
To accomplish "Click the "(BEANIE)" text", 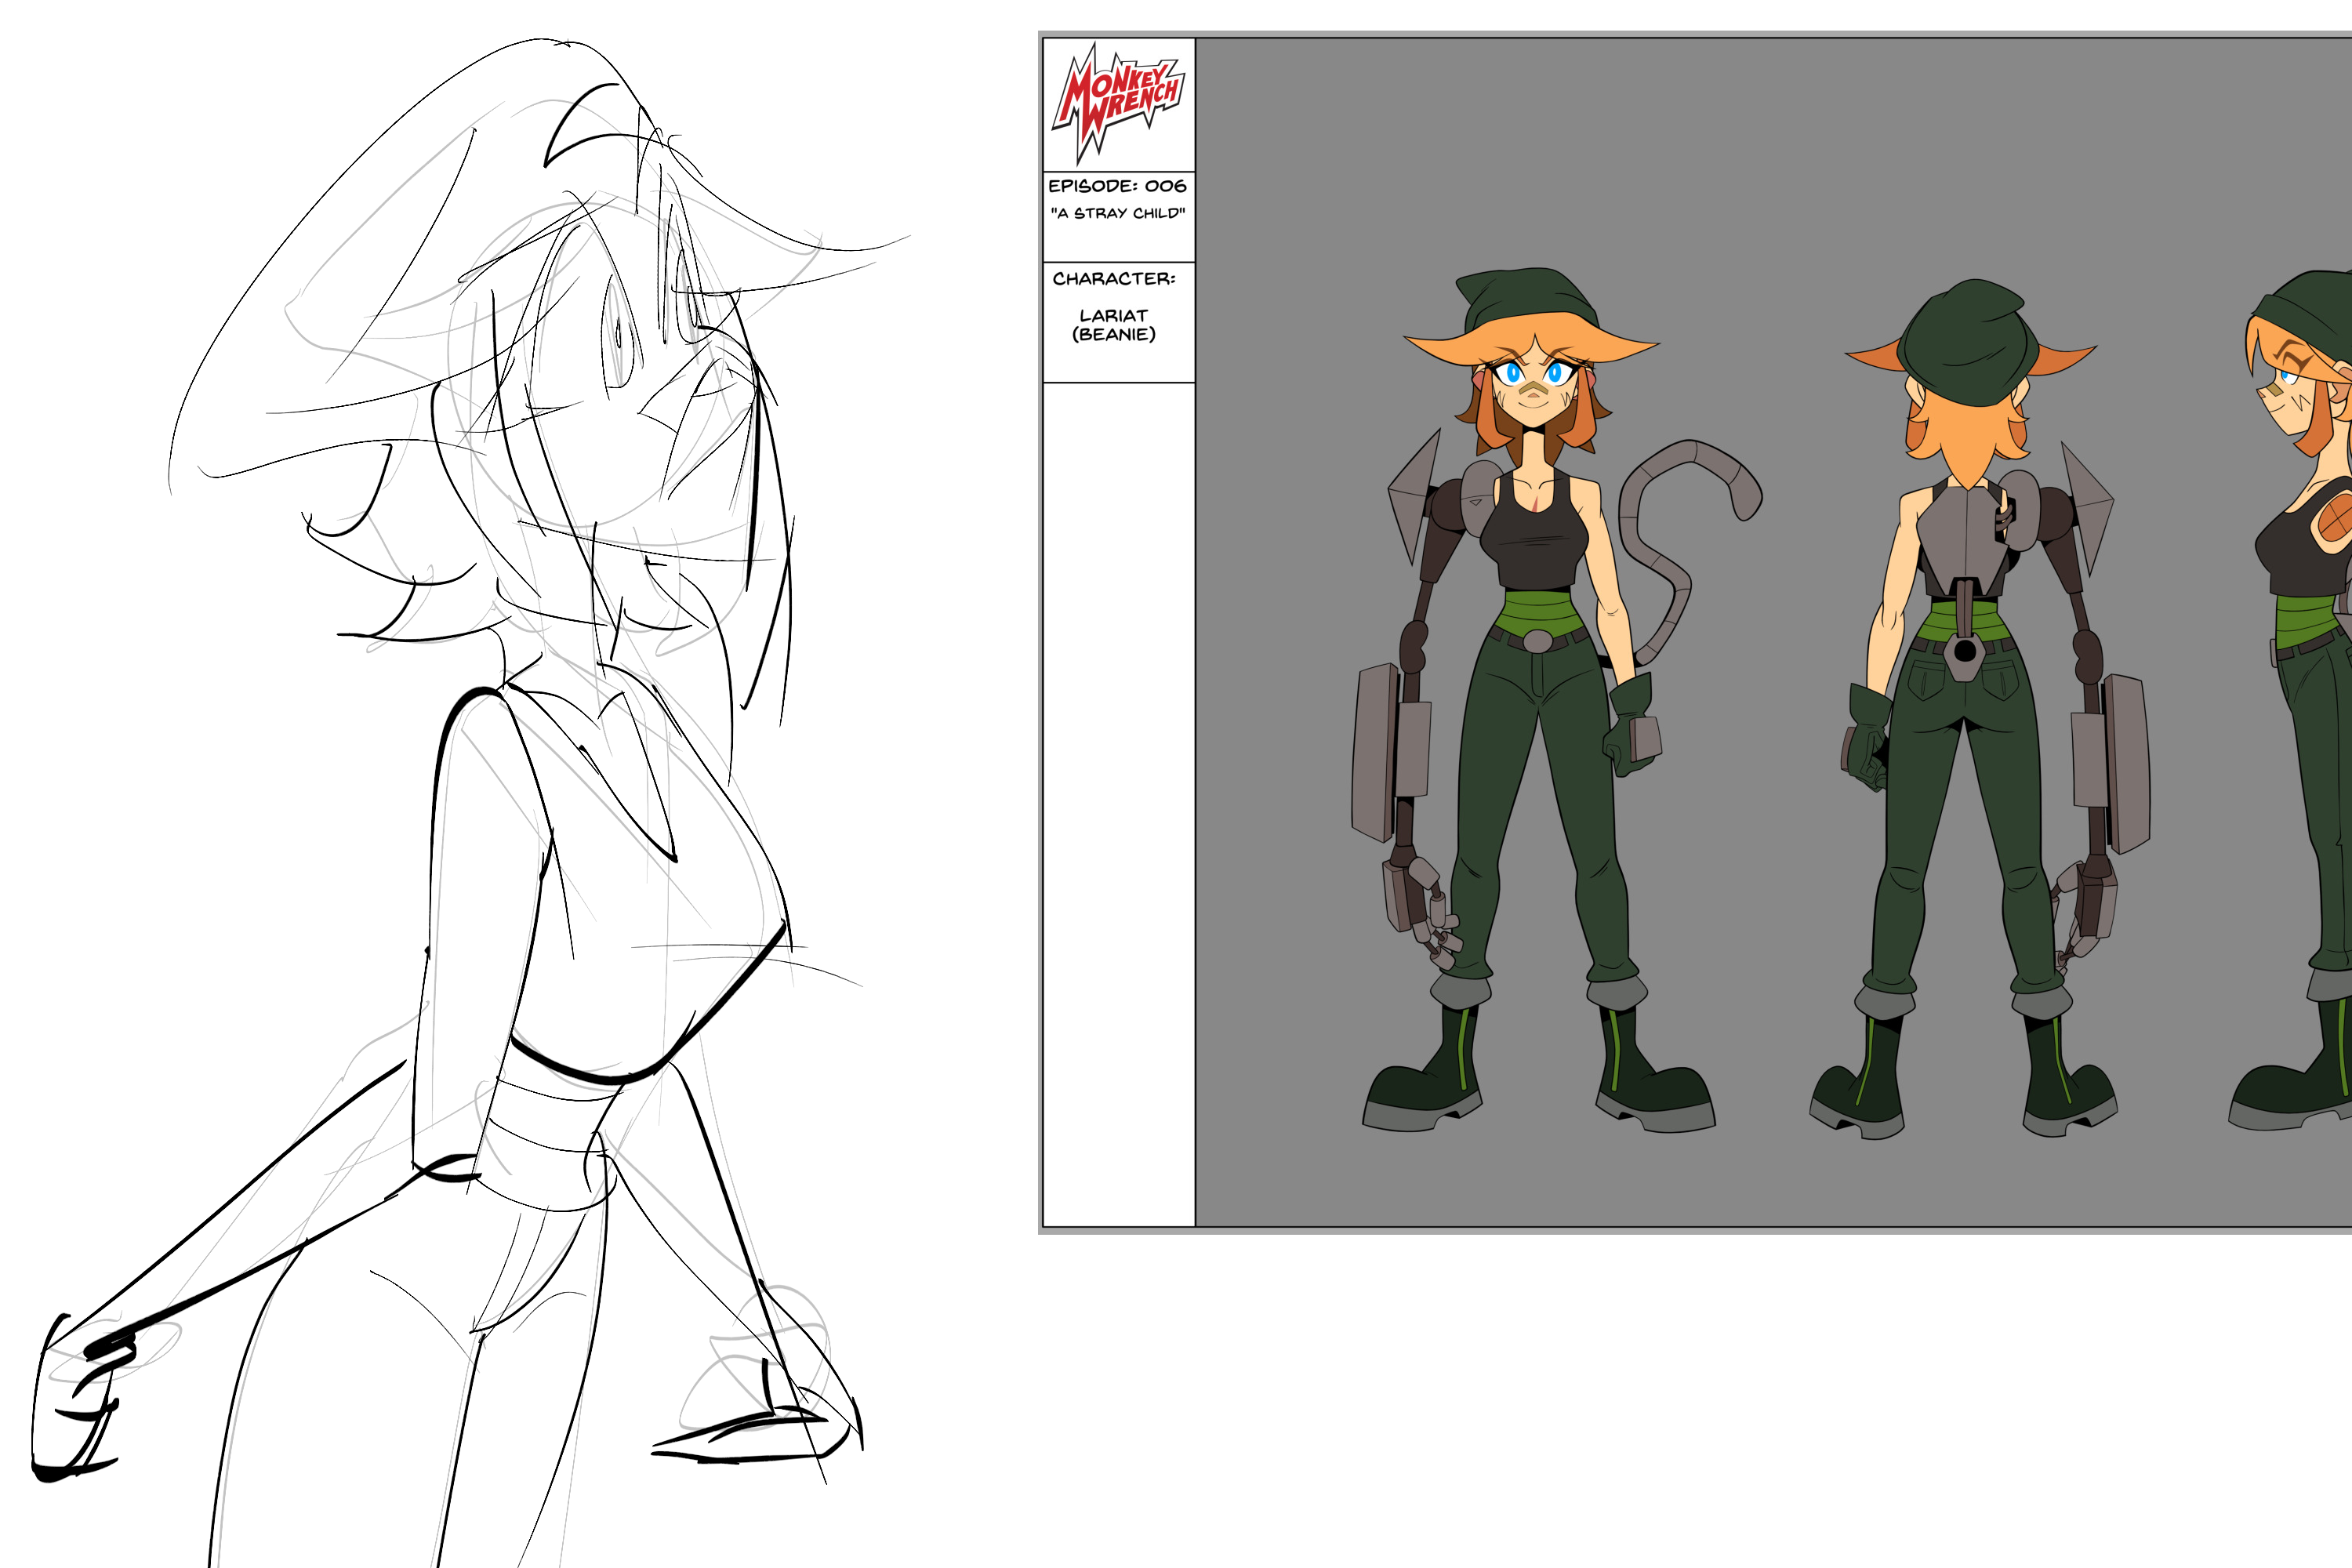I will tap(1113, 335).
